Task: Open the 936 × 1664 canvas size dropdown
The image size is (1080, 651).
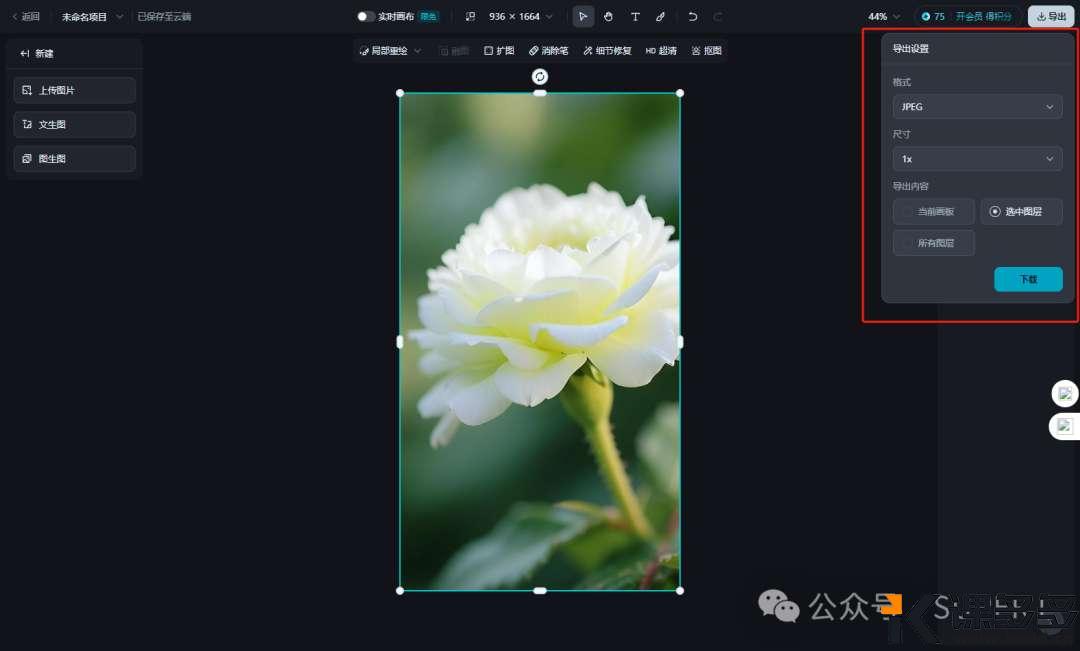Action: (x=520, y=17)
